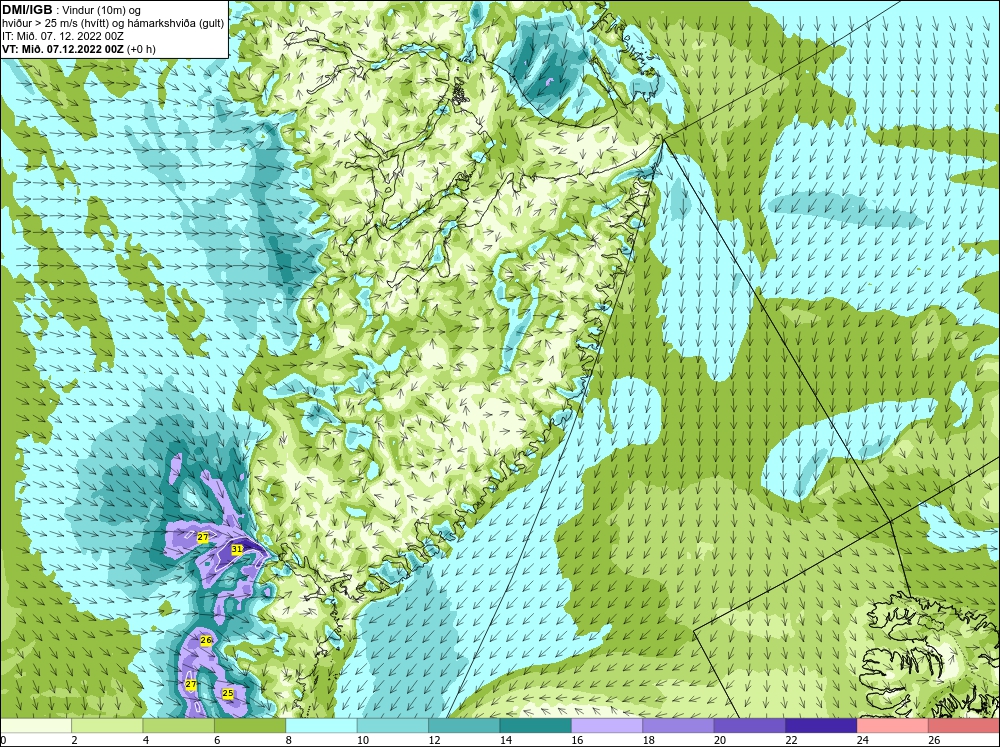Click the yellow 27 label beside label 31
Viewport: 1000px width, 747px height.
(x=203, y=538)
